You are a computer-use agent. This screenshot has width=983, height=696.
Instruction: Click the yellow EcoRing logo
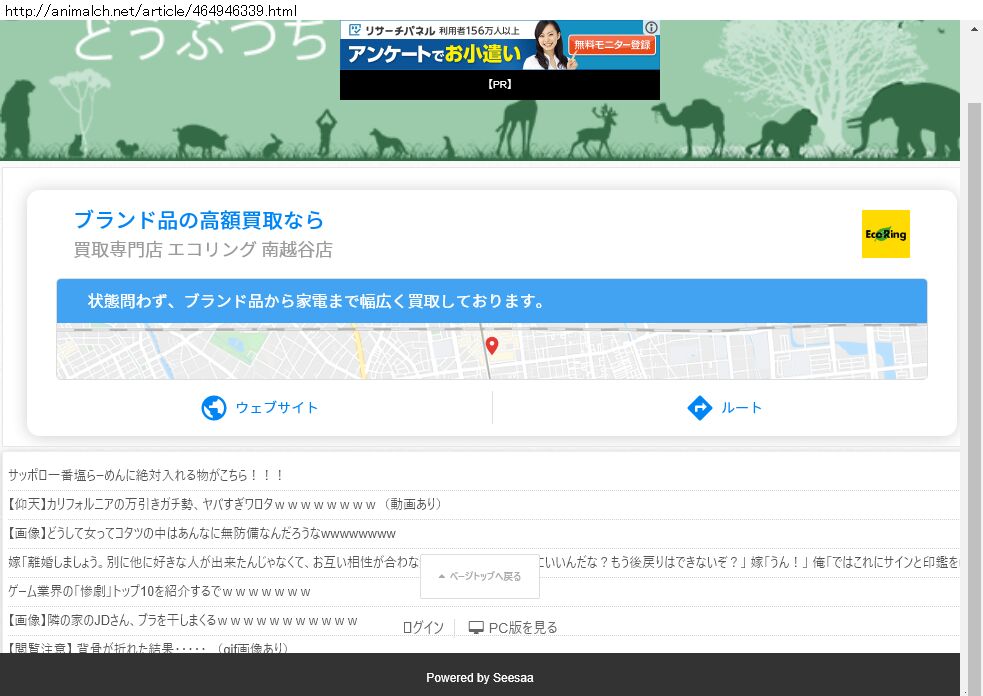point(885,234)
